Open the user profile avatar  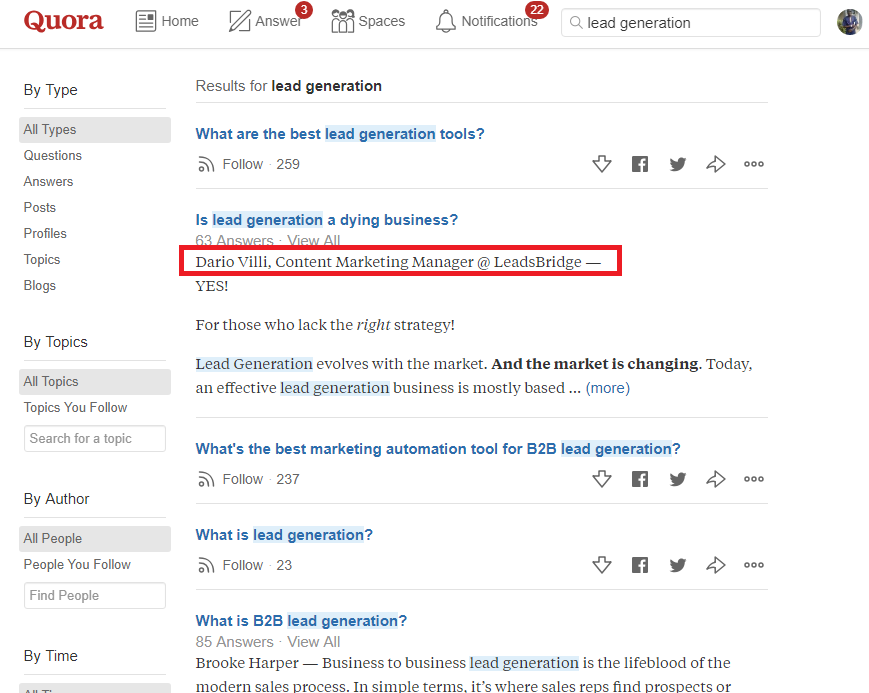[x=849, y=22]
